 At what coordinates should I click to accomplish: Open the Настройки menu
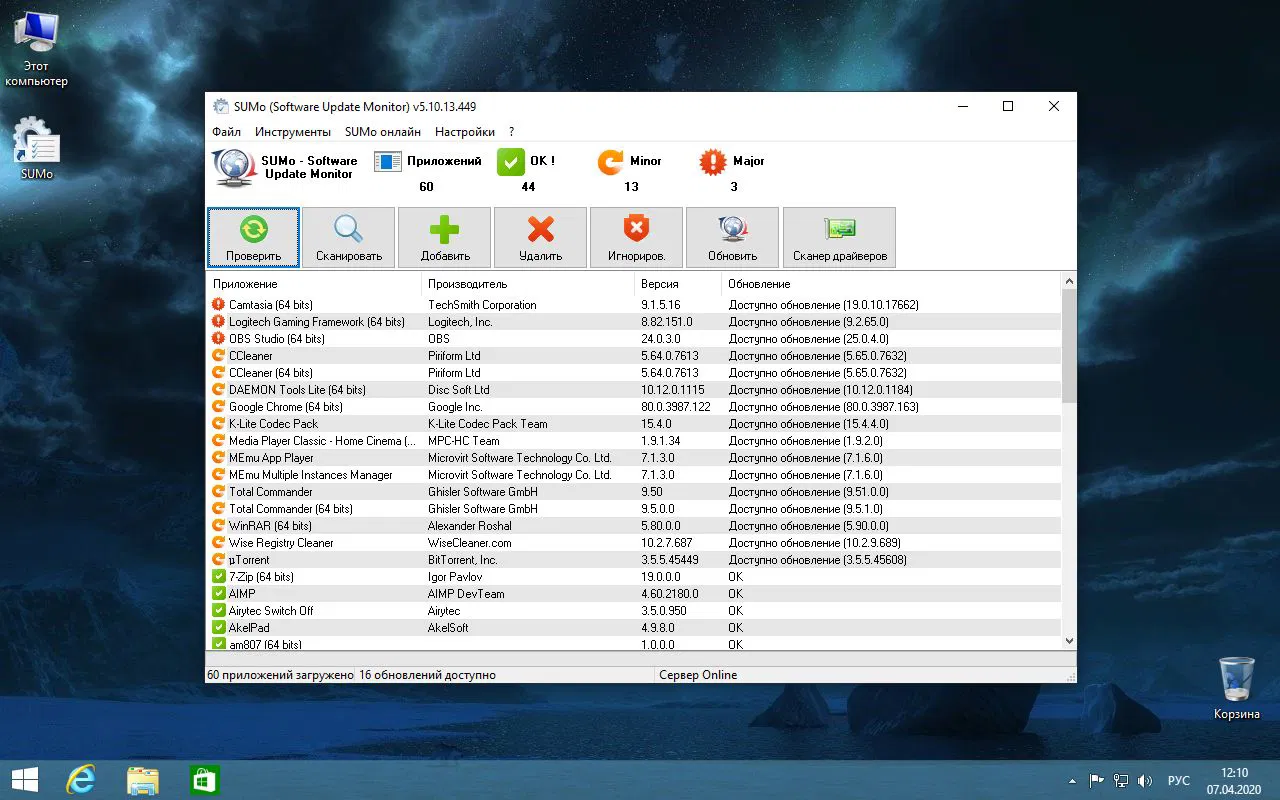pos(465,132)
